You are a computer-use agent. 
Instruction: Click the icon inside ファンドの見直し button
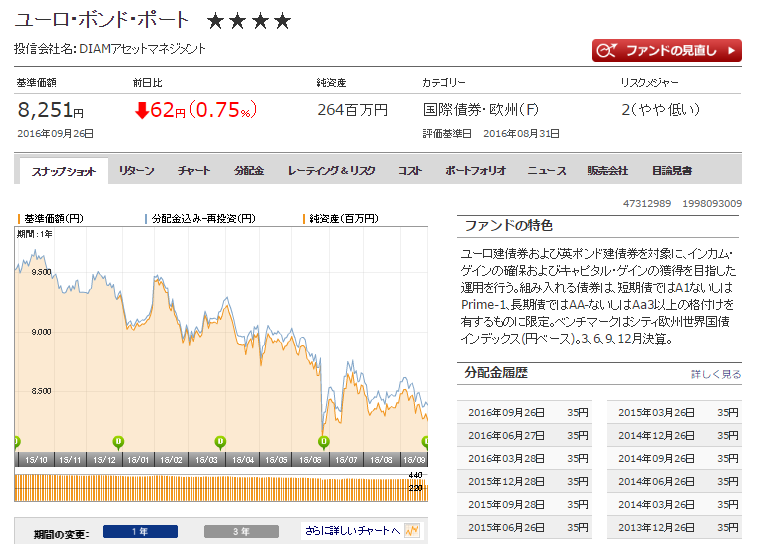coord(606,50)
